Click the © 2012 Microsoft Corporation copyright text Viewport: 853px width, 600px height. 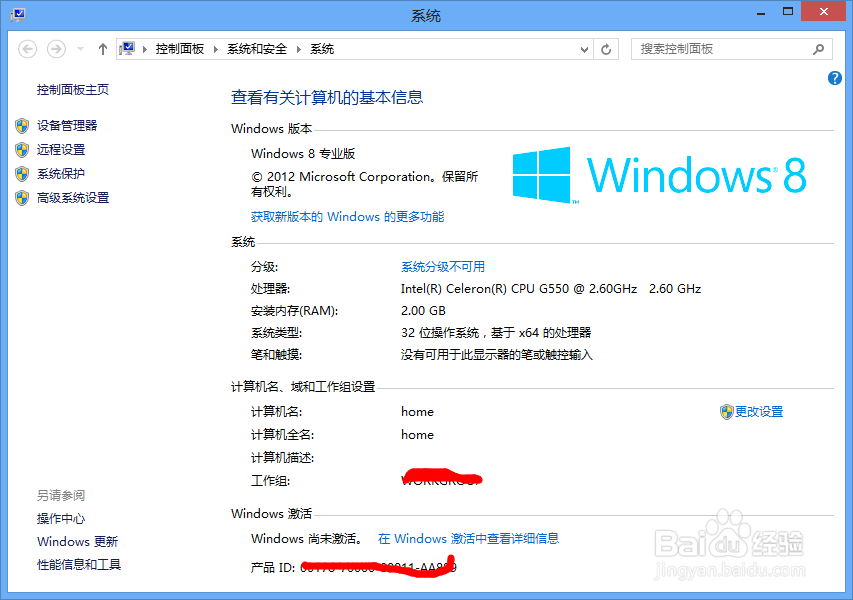pos(364,184)
